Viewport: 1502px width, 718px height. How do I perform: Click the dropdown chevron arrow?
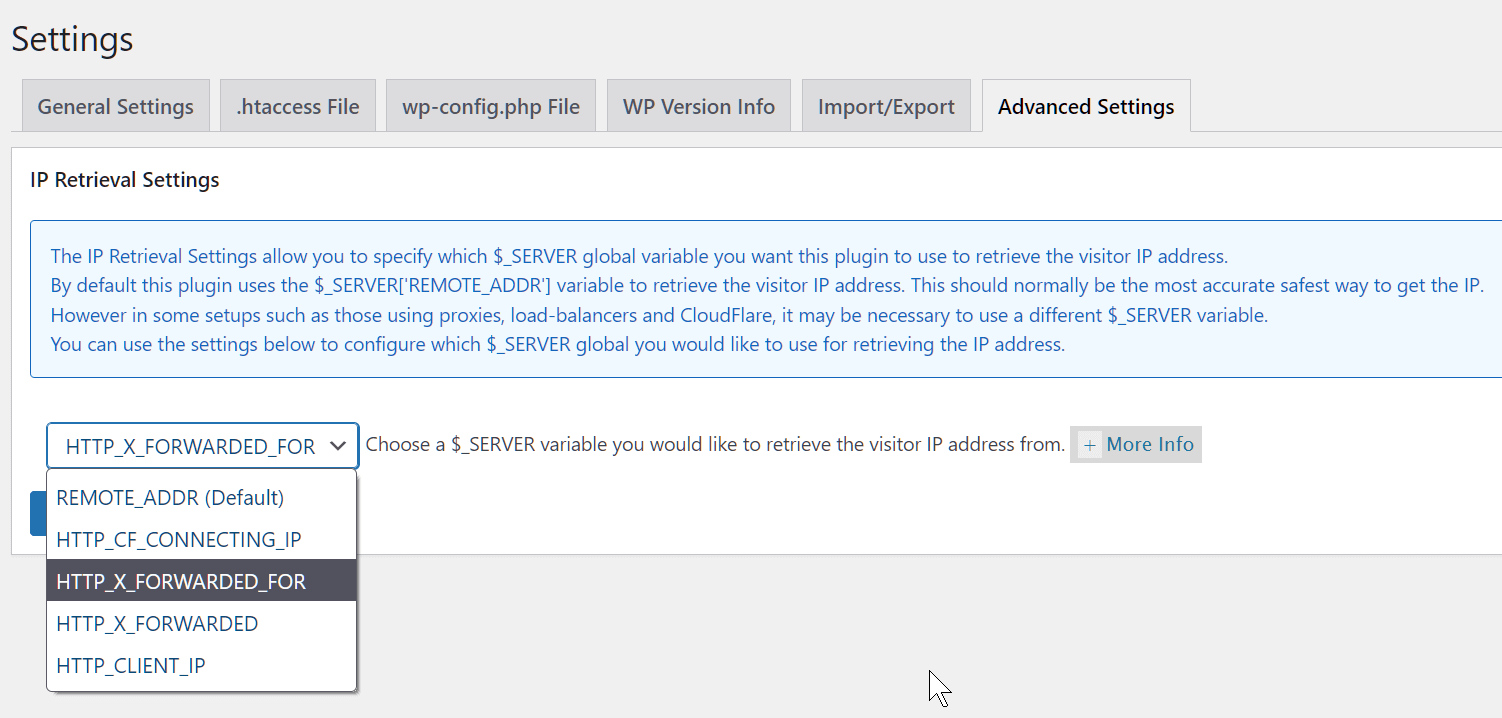coord(340,444)
